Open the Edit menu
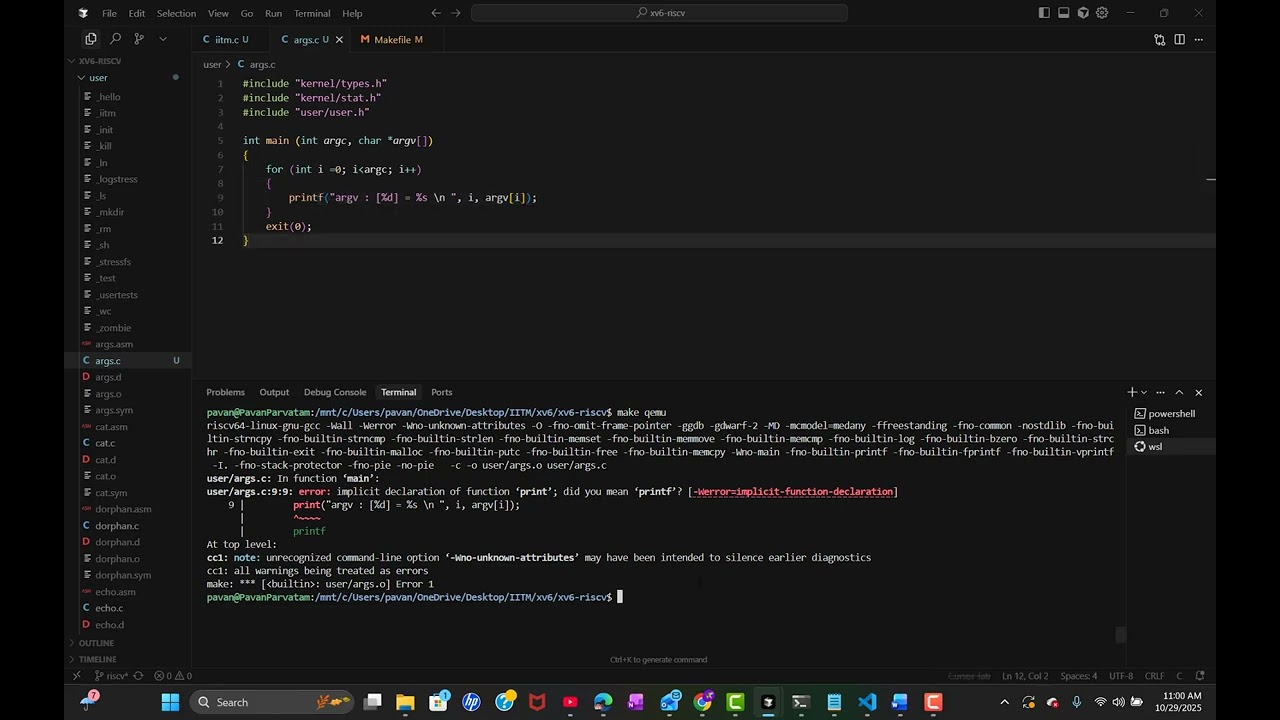The width and height of the screenshot is (1280, 720). coord(137,13)
